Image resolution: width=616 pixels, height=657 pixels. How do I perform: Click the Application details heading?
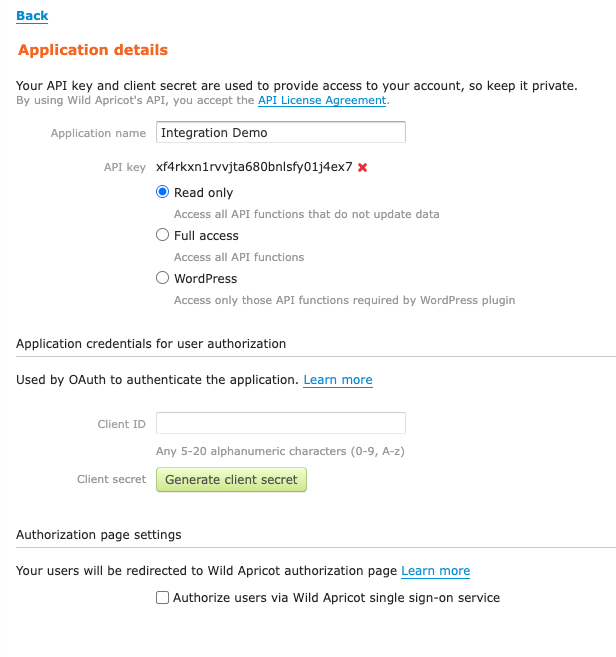tap(93, 50)
